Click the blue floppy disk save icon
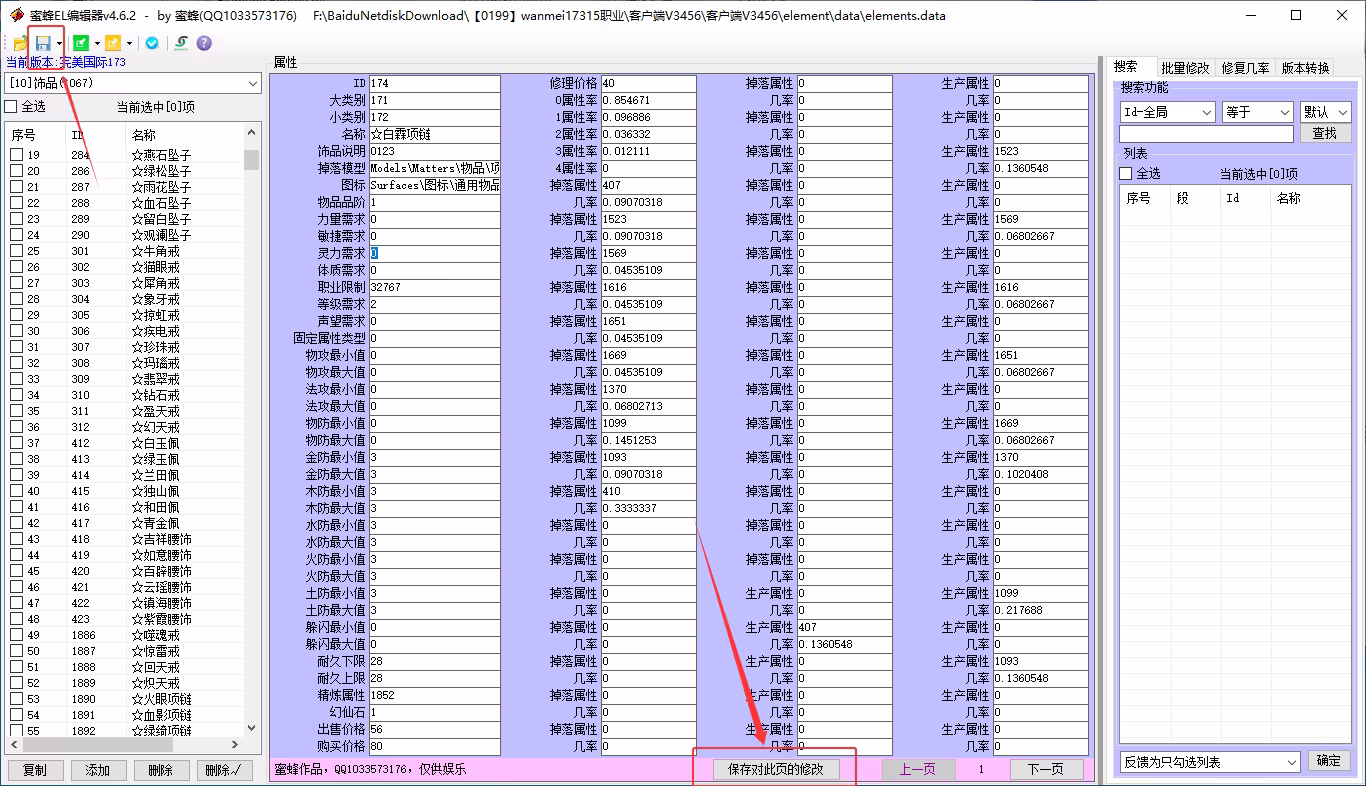Image resolution: width=1366 pixels, height=786 pixels. pyautogui.click(x=43, y=43)
